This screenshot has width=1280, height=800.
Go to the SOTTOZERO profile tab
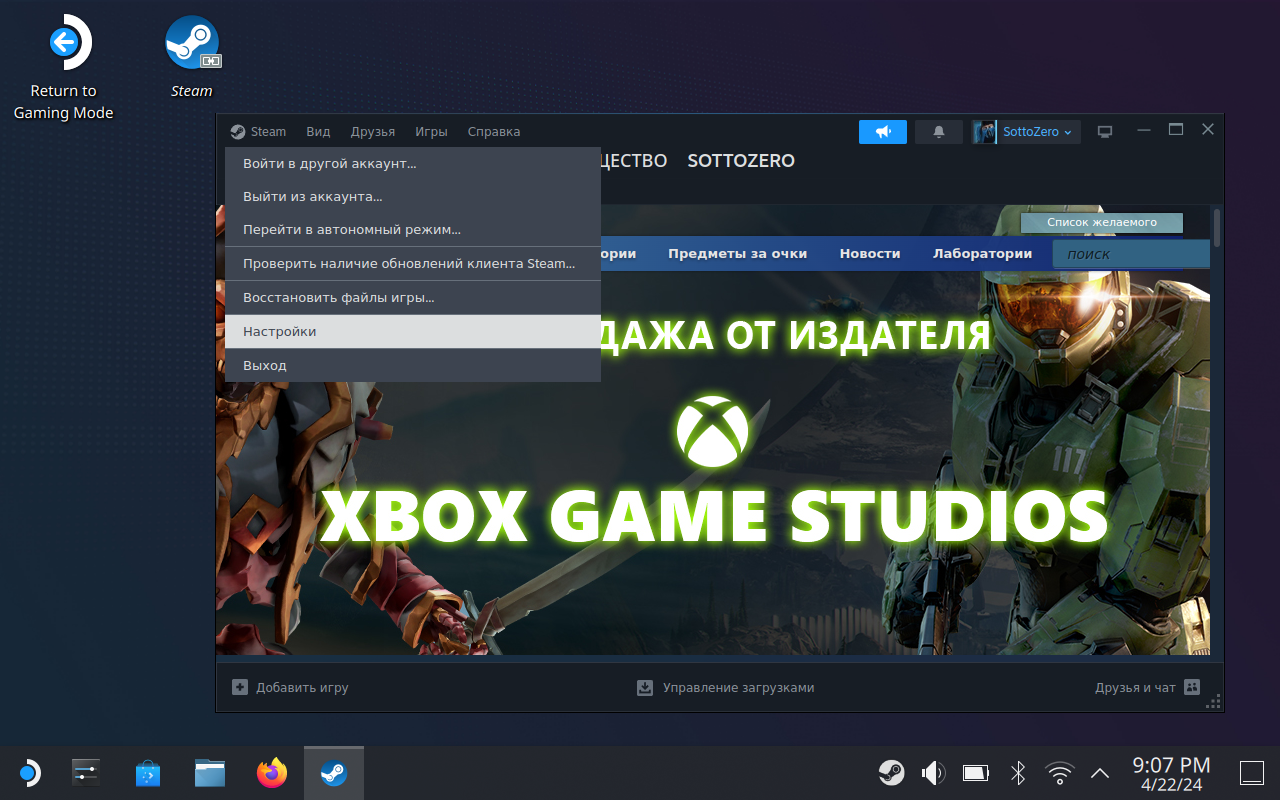click(x=741, y=161)
